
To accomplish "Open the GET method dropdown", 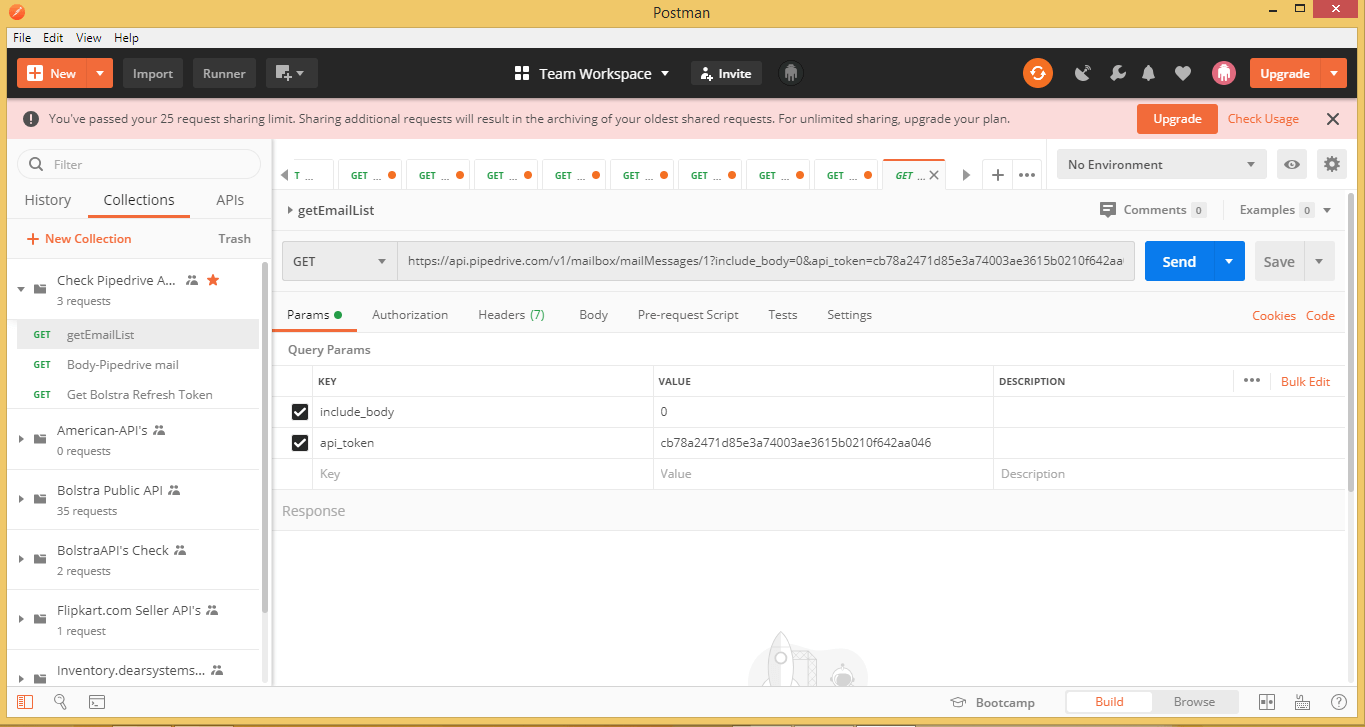I will [339, 260].
